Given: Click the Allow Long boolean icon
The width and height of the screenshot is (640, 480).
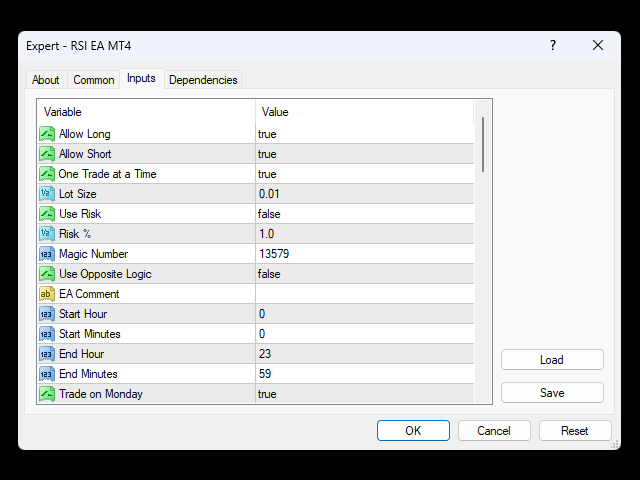Looking at the screenshot, I should [47, 134].
